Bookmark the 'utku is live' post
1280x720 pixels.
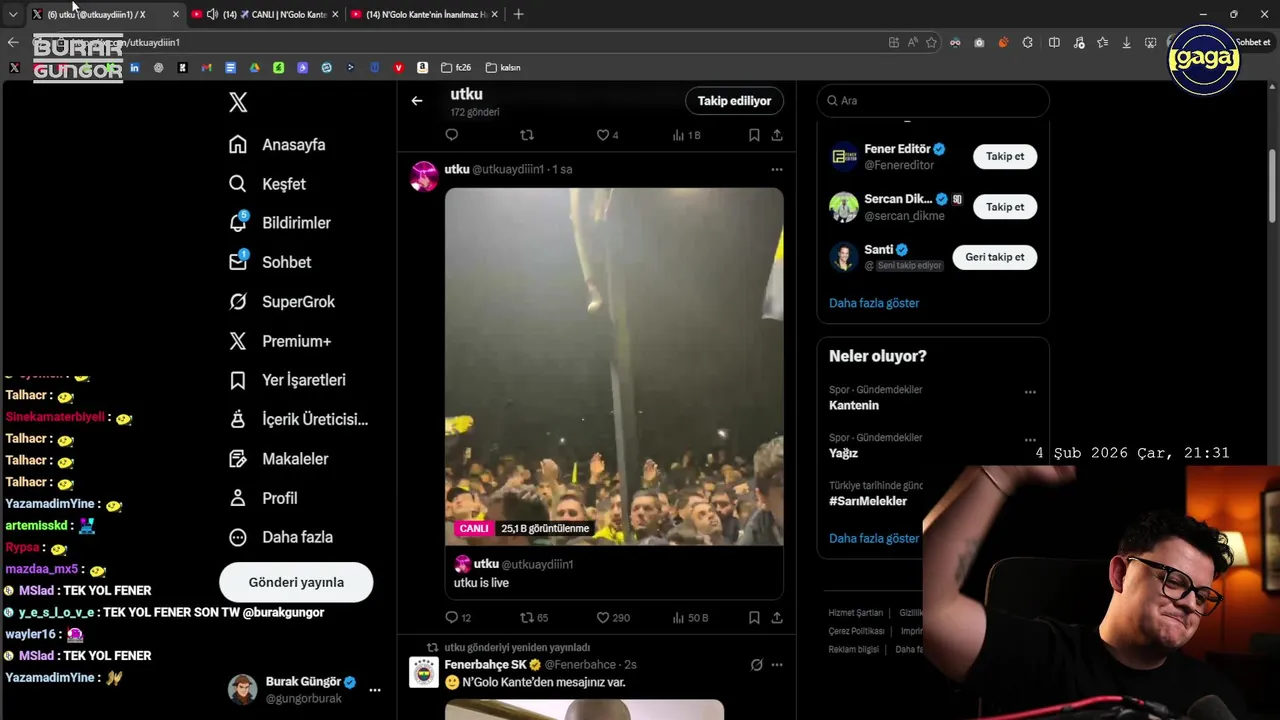pyautogui.click(x=754, y=618)
